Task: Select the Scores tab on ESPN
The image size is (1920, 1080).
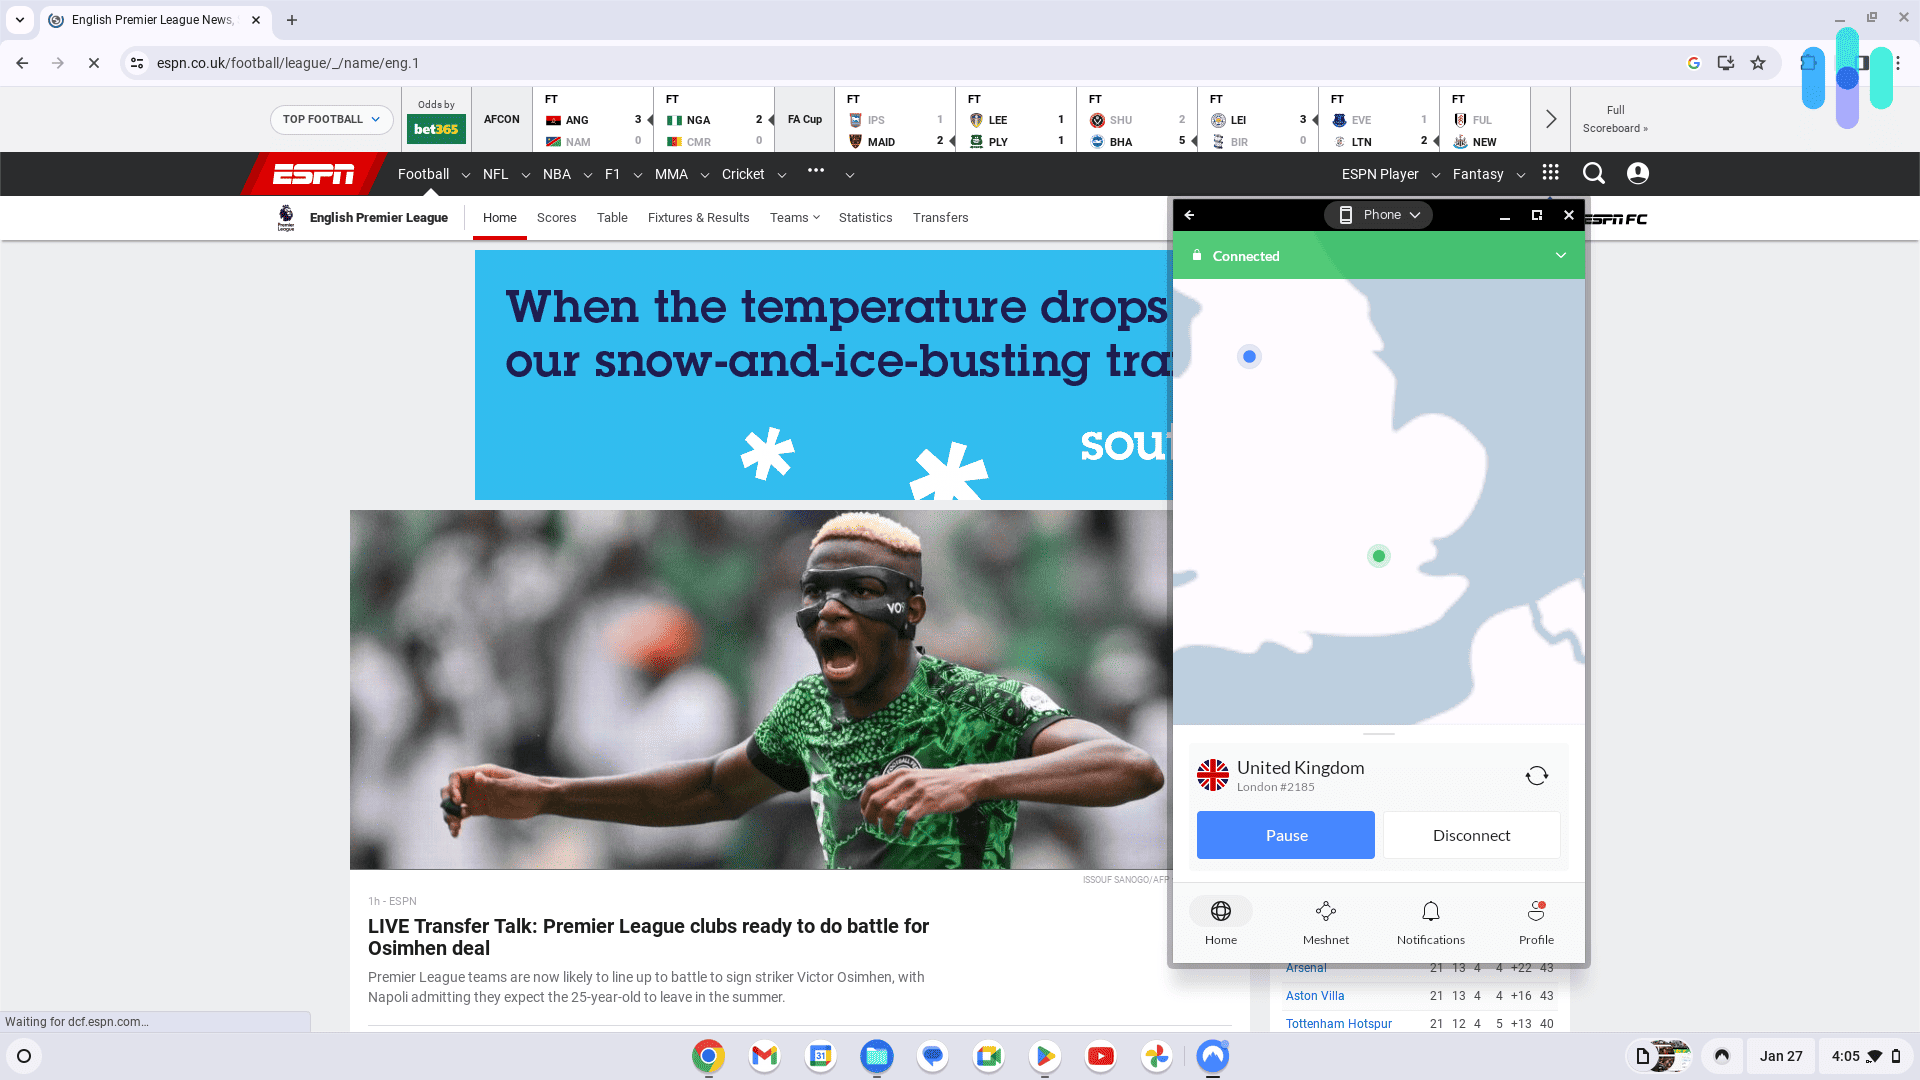Action: [x=555, y=218]
